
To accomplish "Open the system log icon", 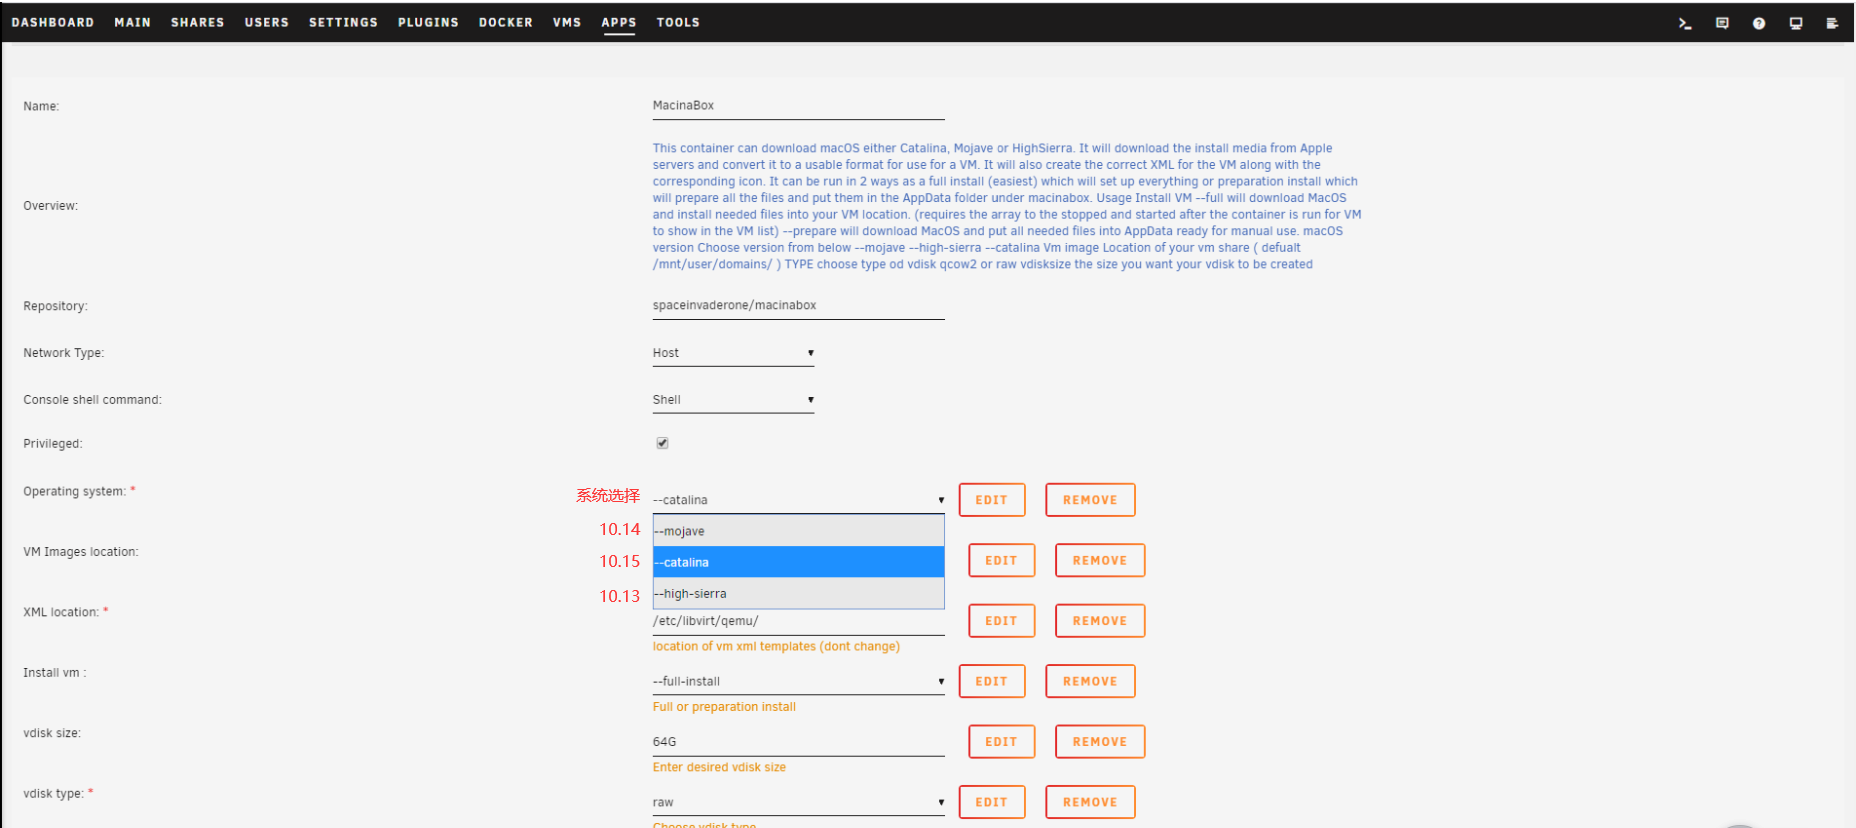I will 1832,23.
